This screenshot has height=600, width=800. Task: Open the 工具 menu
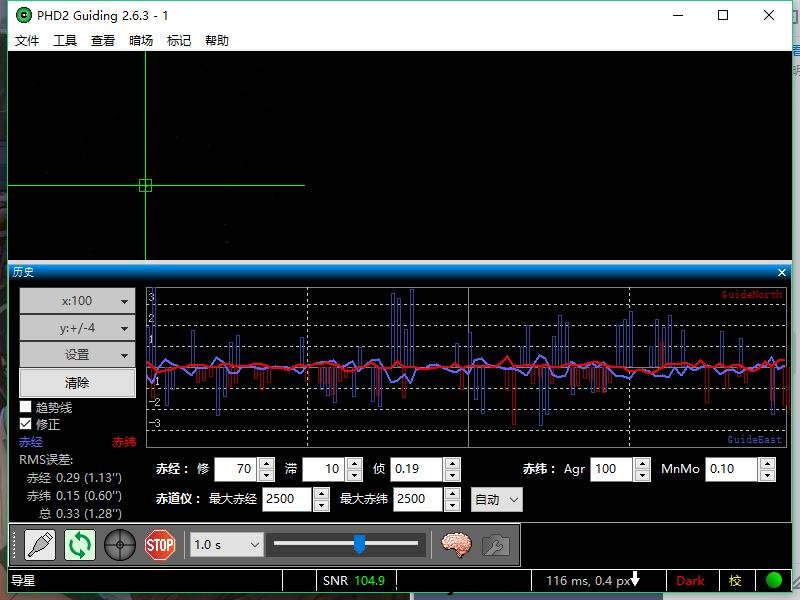coord(65,40)
